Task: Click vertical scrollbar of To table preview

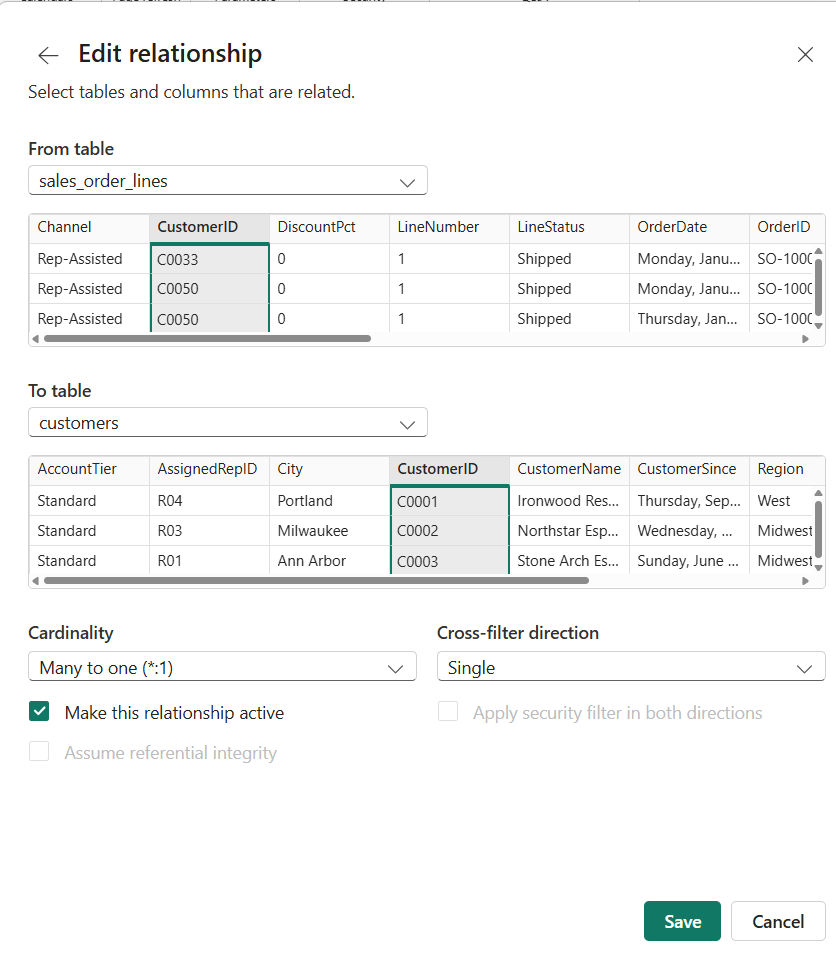Action: [x=819, y=529]
